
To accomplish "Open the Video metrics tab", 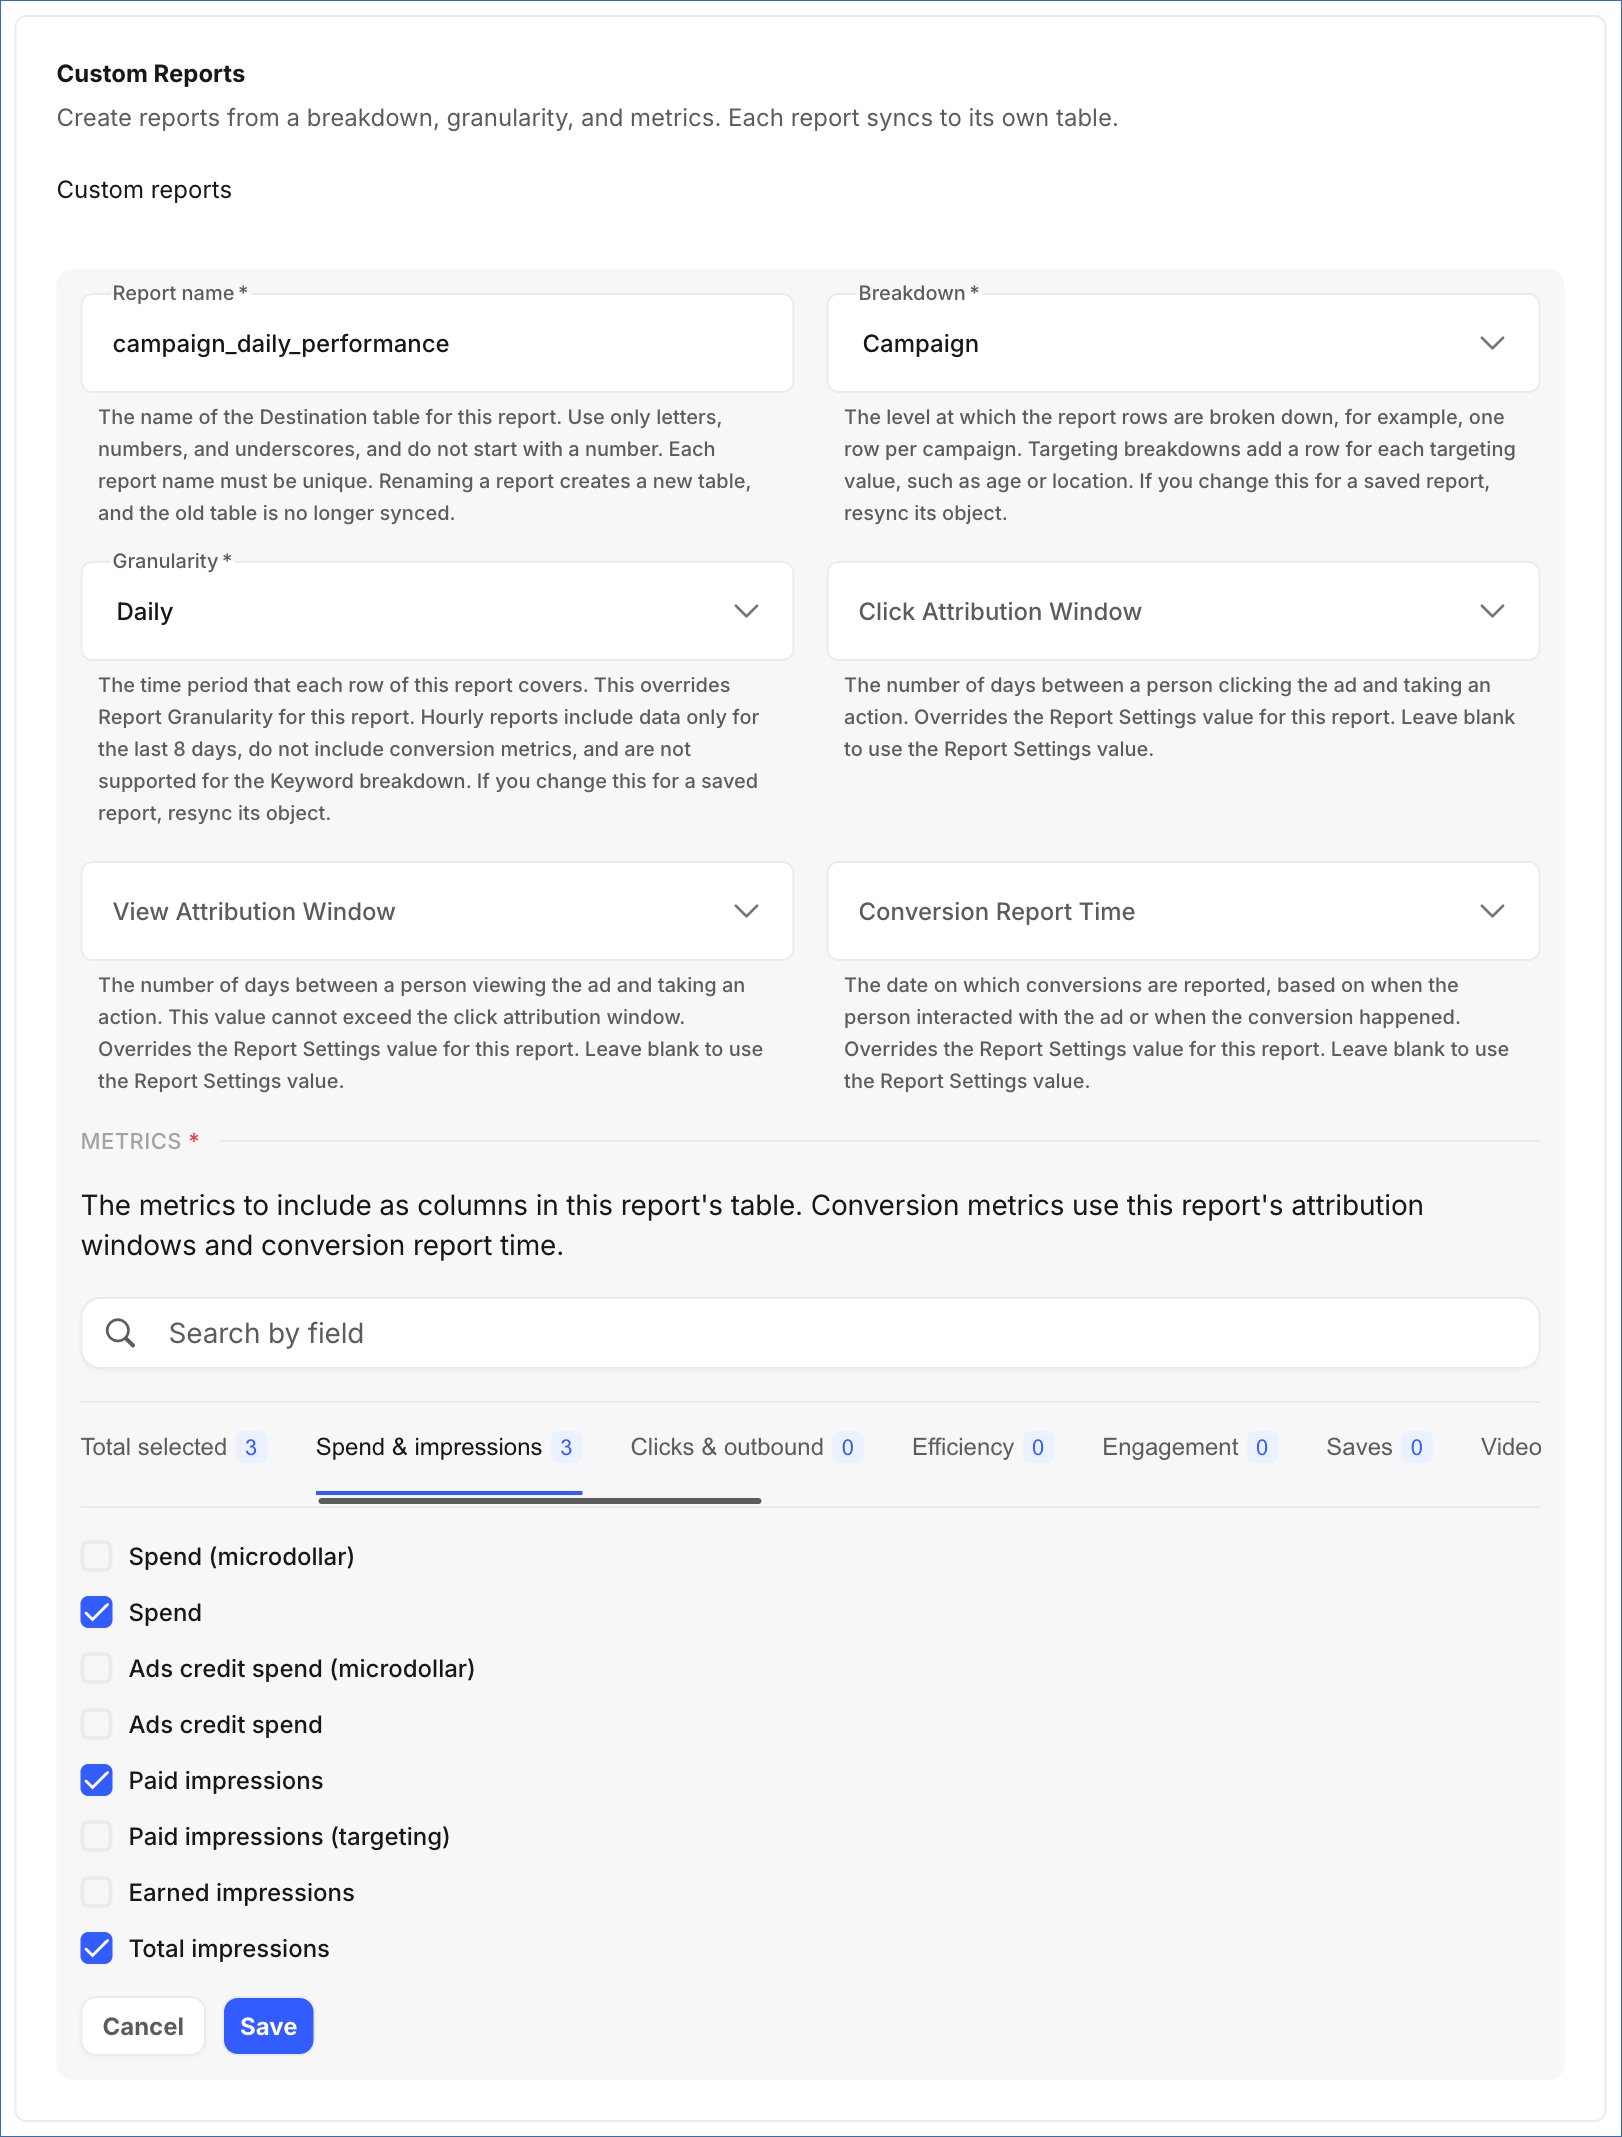I will pos(1511,1447).
